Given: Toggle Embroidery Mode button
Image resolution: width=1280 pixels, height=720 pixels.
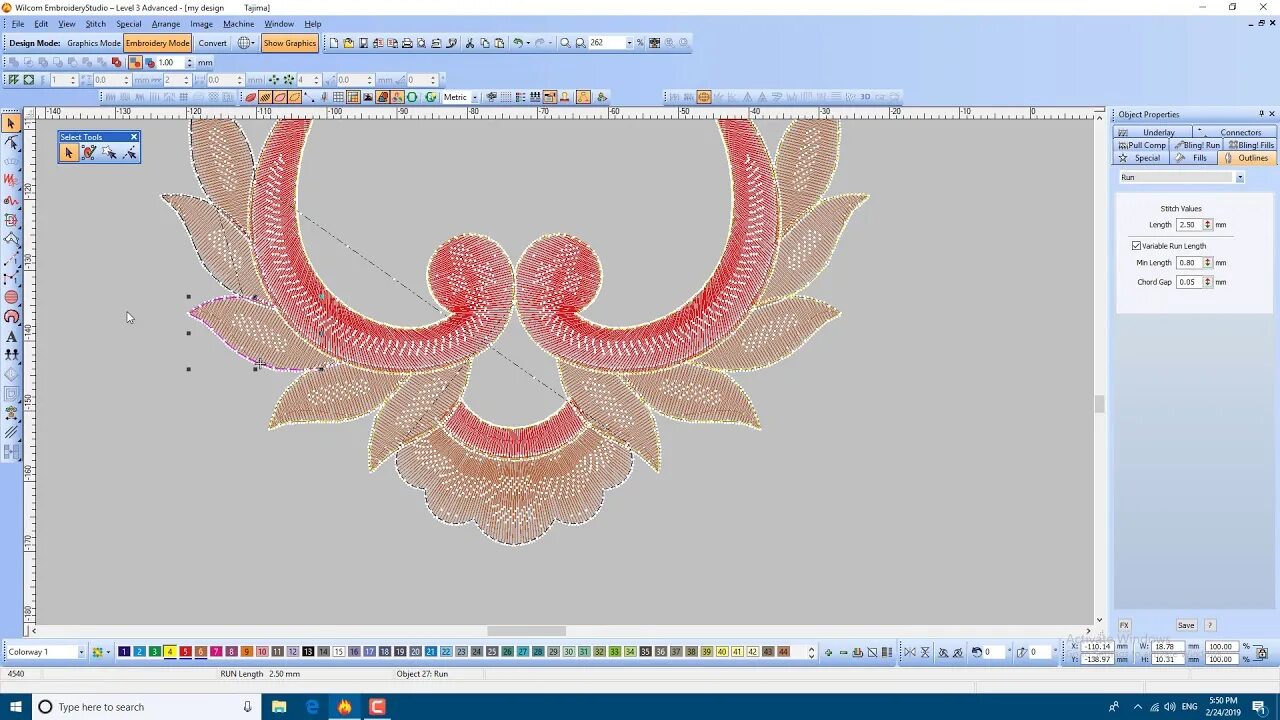Looking at the screenshot, I should 158,43.
